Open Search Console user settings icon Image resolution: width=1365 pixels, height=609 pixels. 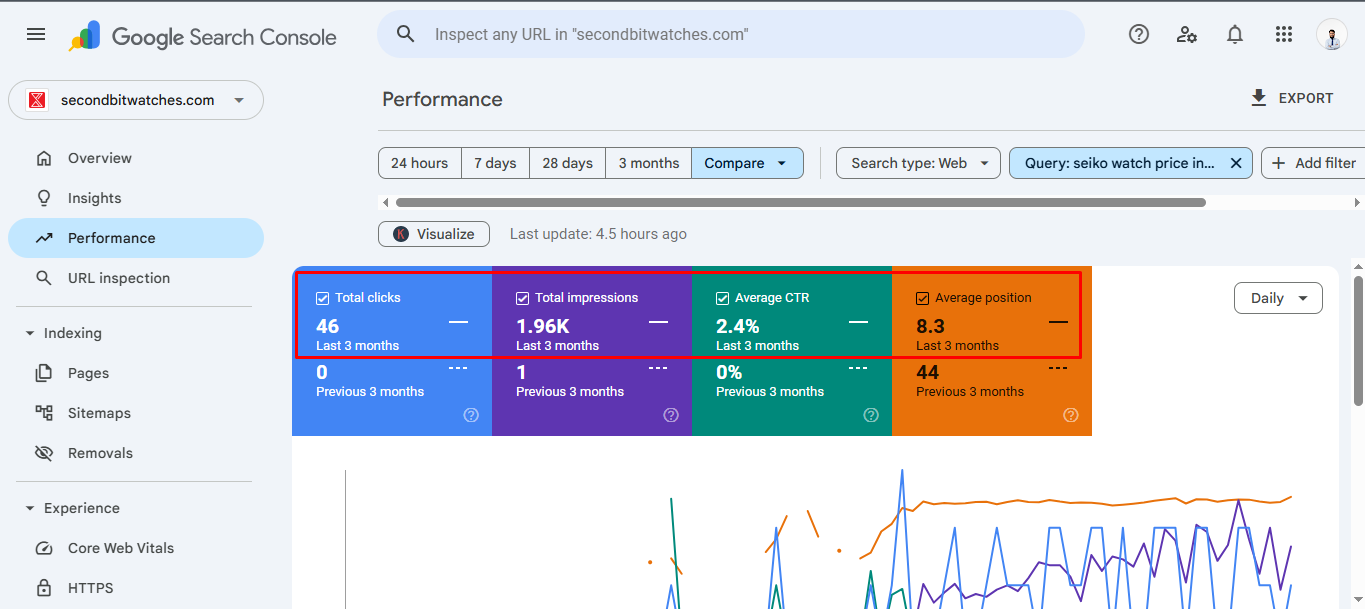[1187, 34]
